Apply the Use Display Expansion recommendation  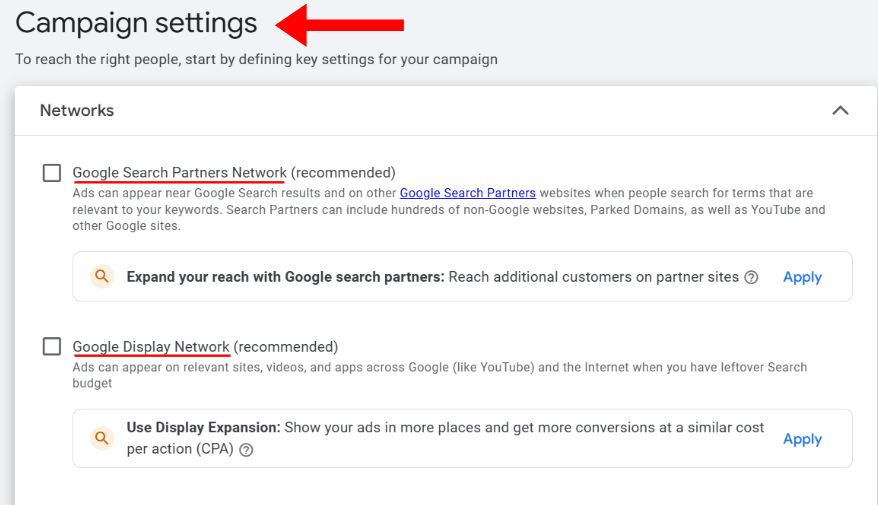(x=802, y=439)
